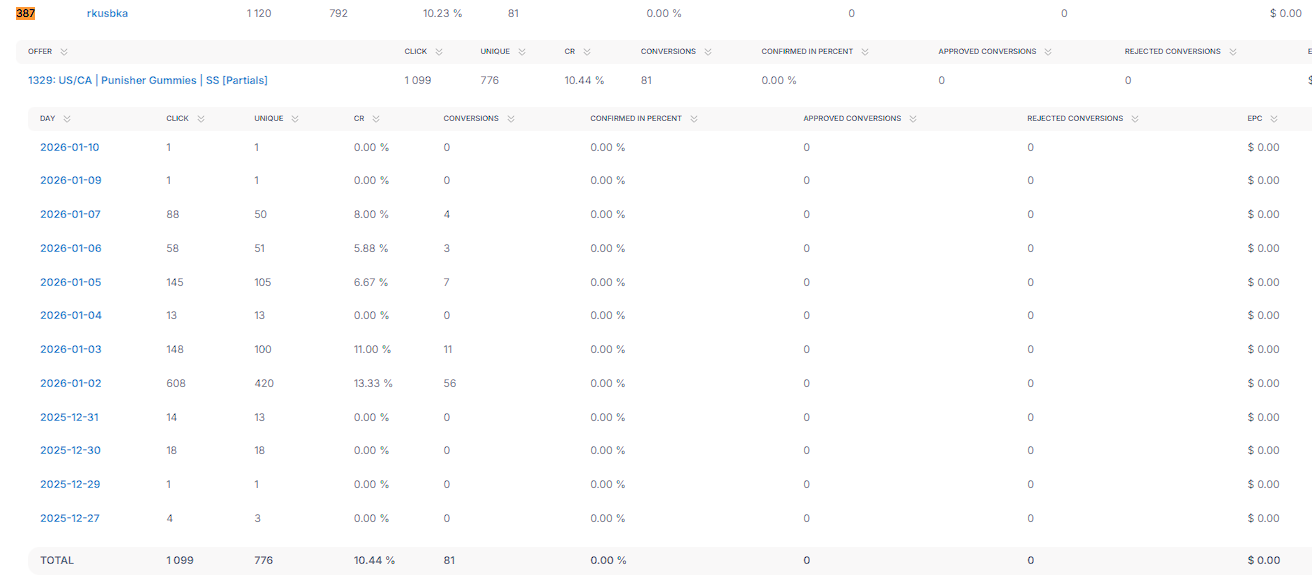
Task: Open offer 1329 Punisher Gummies link
Action: (x=147, y=80)
